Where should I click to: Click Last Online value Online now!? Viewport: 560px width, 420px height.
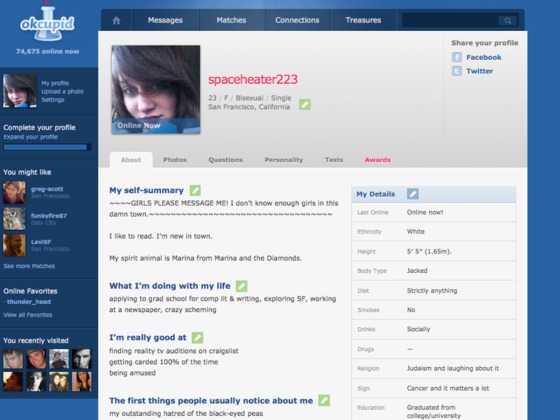click(425, 212)
